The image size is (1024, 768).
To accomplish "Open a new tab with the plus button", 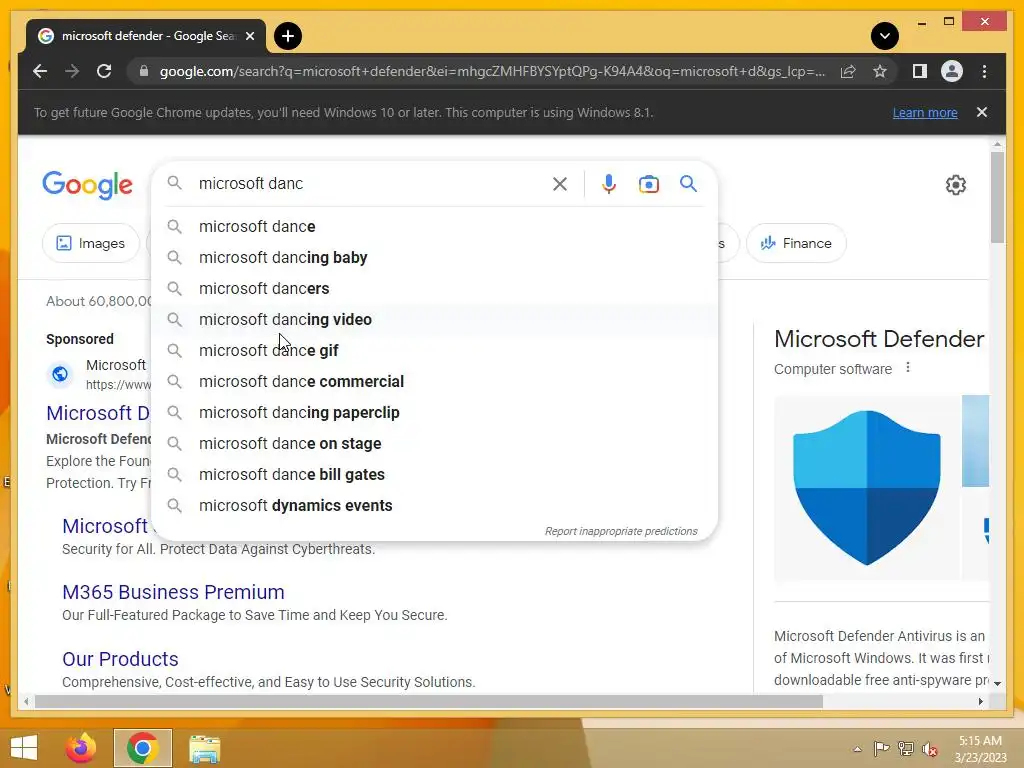I will [x=287, y=36].
